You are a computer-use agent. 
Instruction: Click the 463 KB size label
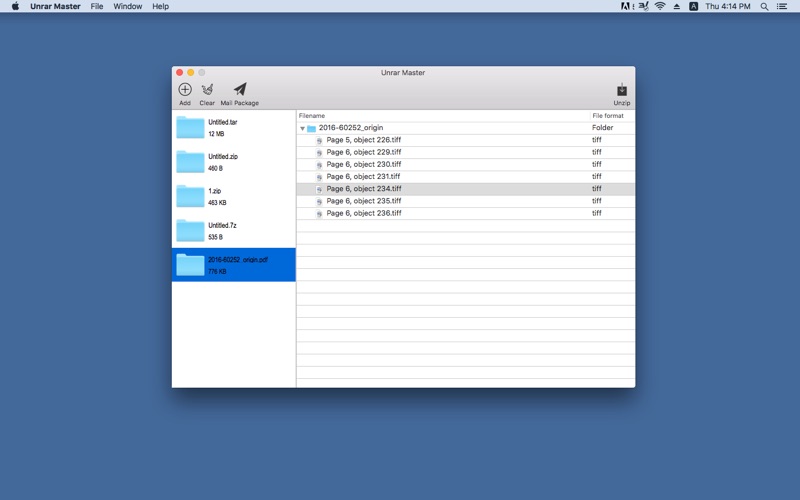[217, 203]
